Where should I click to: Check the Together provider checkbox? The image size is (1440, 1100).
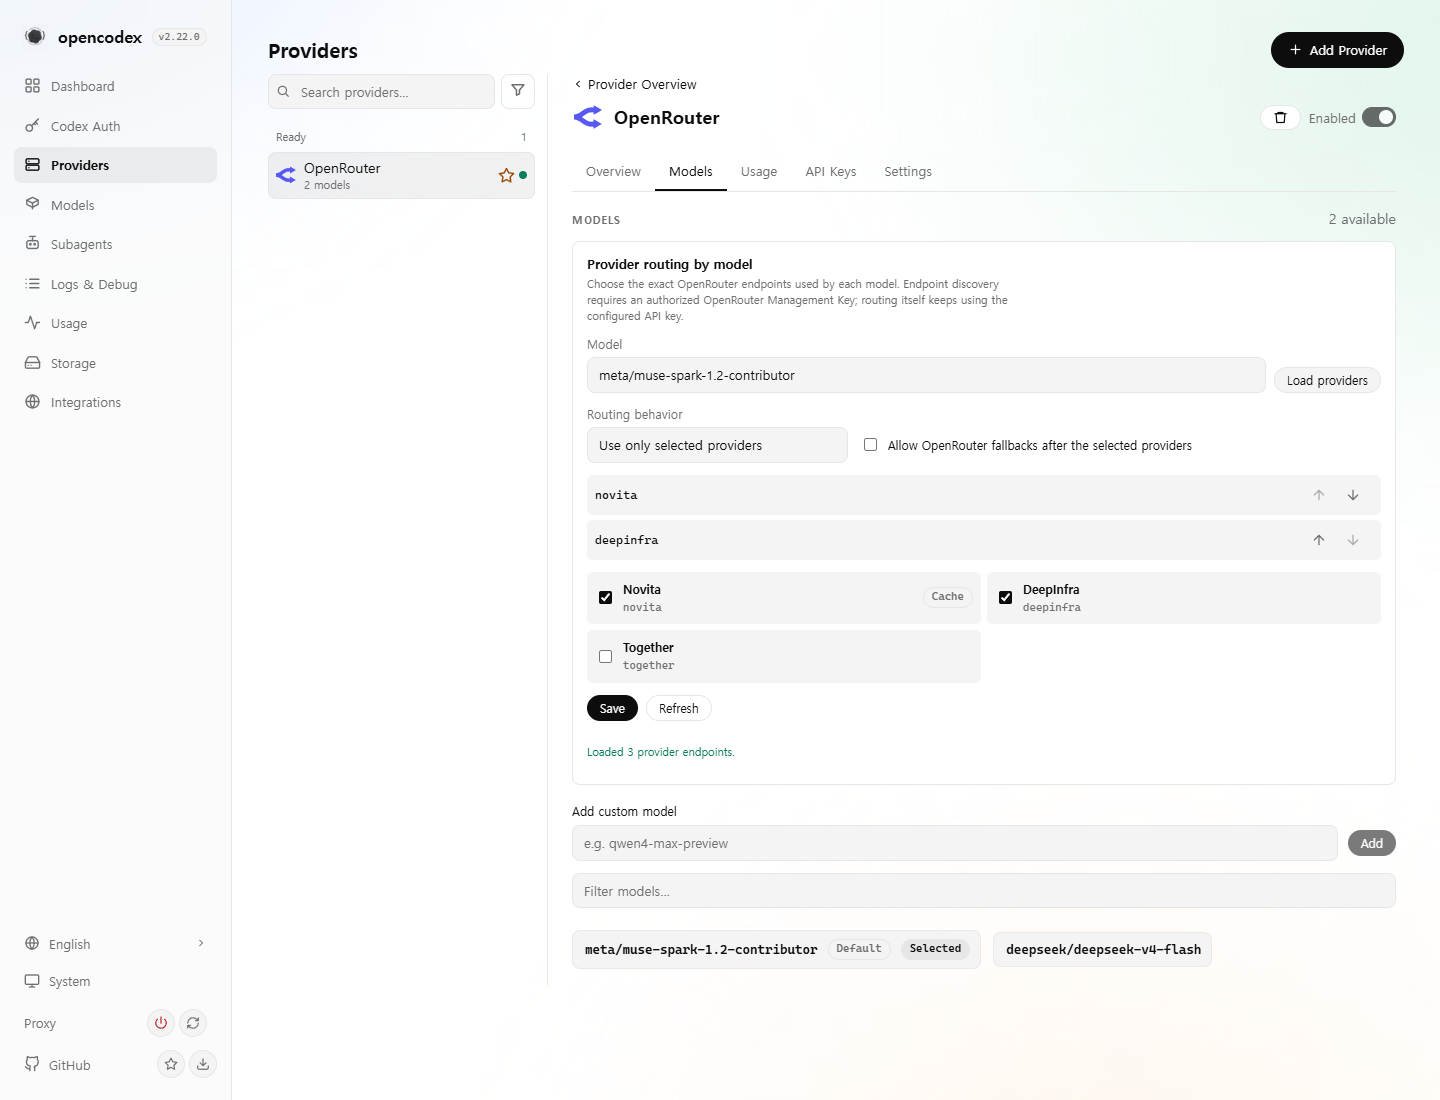(x=606, y=657)
